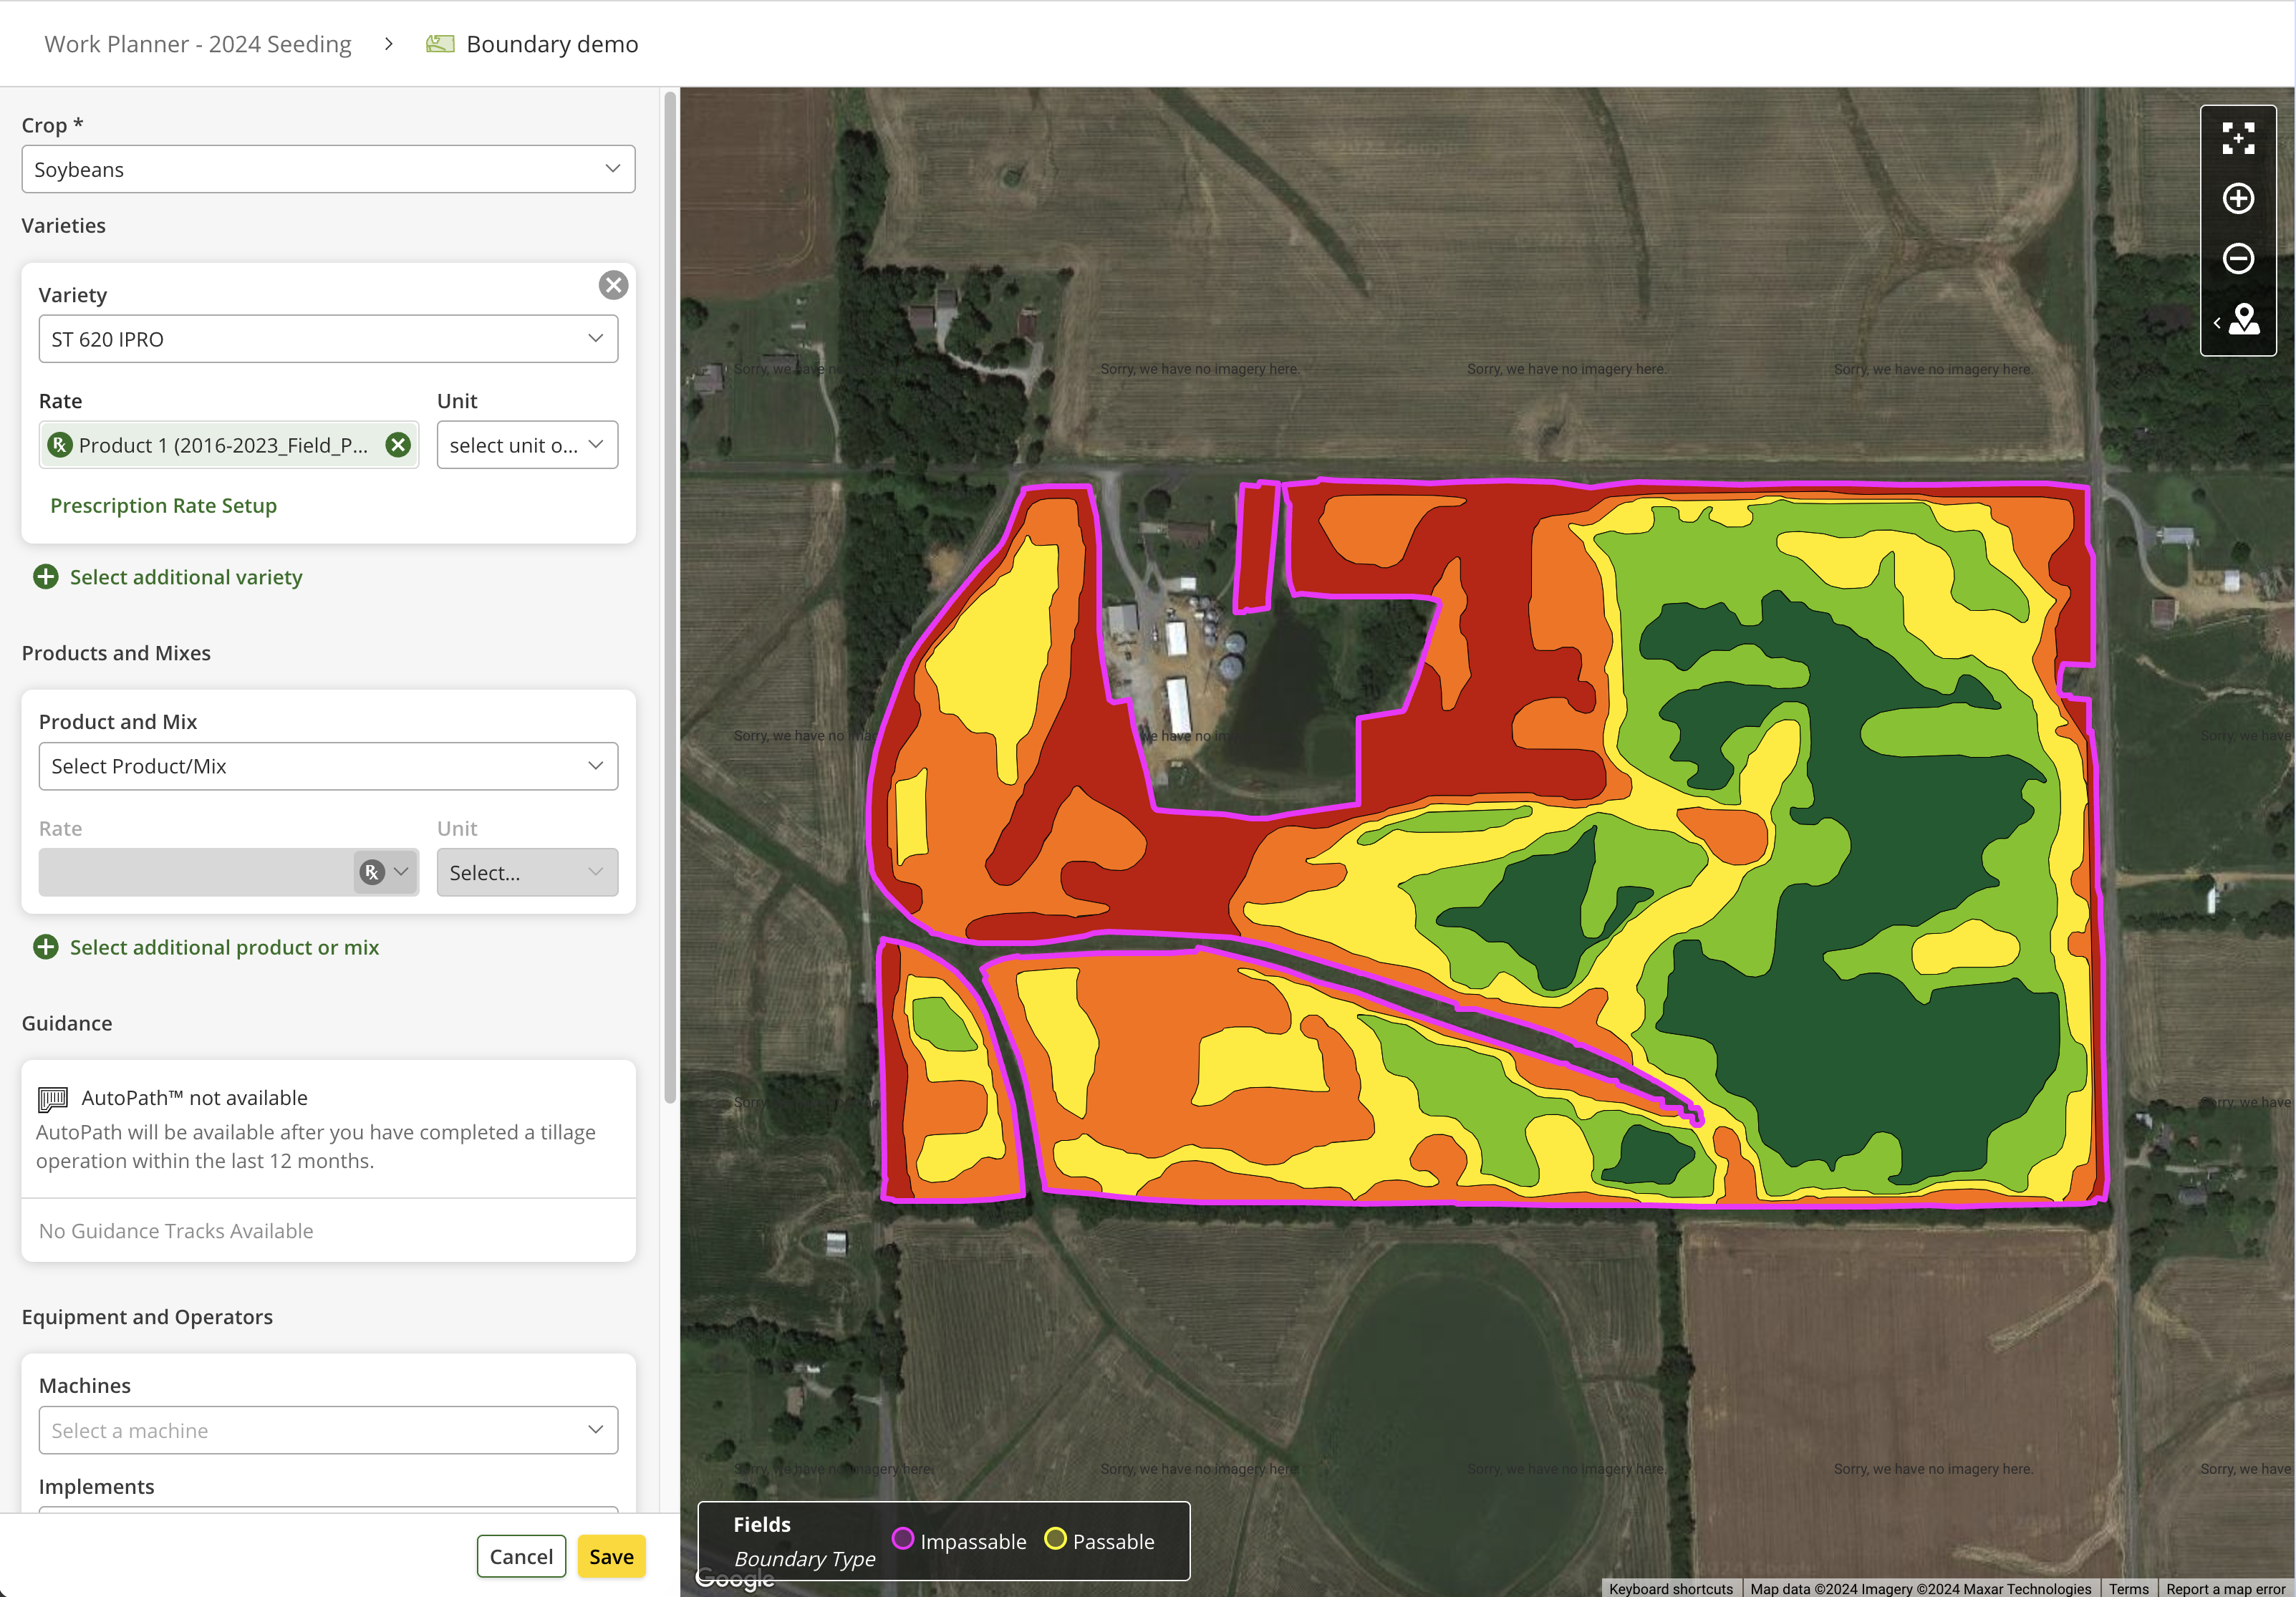Click plus icon for additional product
Screen dimensions: 2296x1597
coord(46,947)
